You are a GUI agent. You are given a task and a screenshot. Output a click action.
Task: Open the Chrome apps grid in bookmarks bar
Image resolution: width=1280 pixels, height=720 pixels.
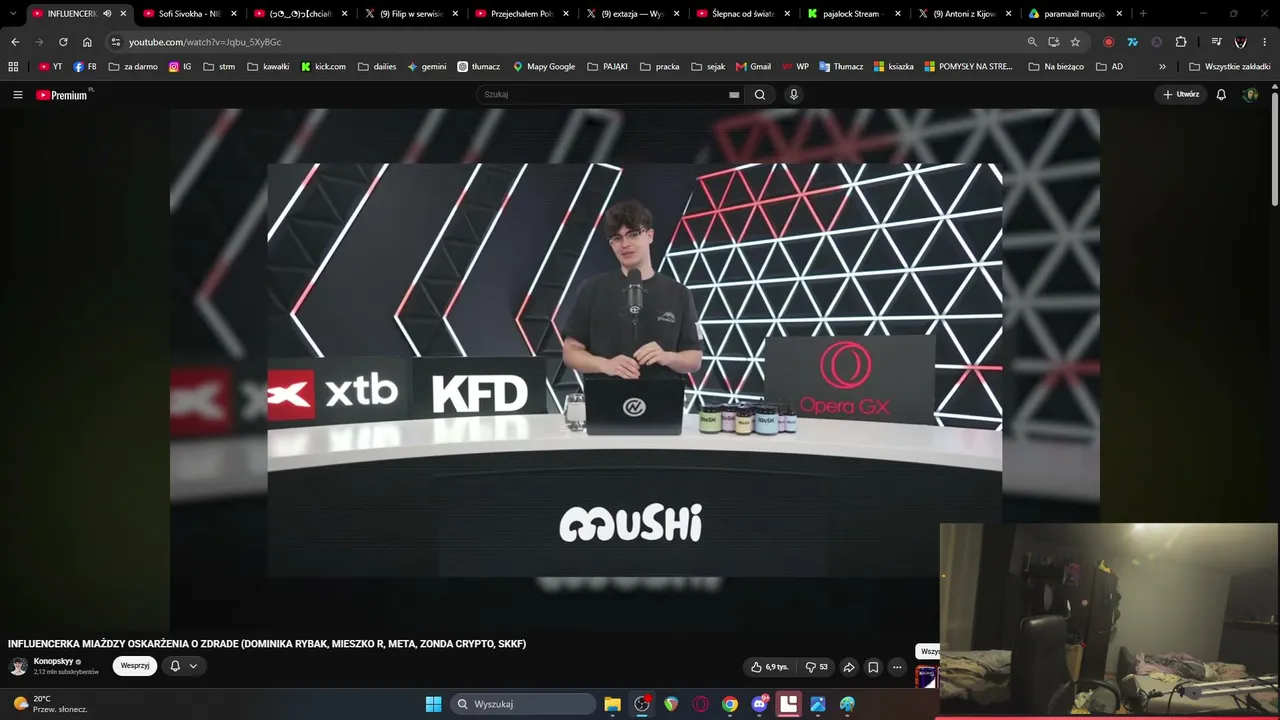tap(13, 67)
